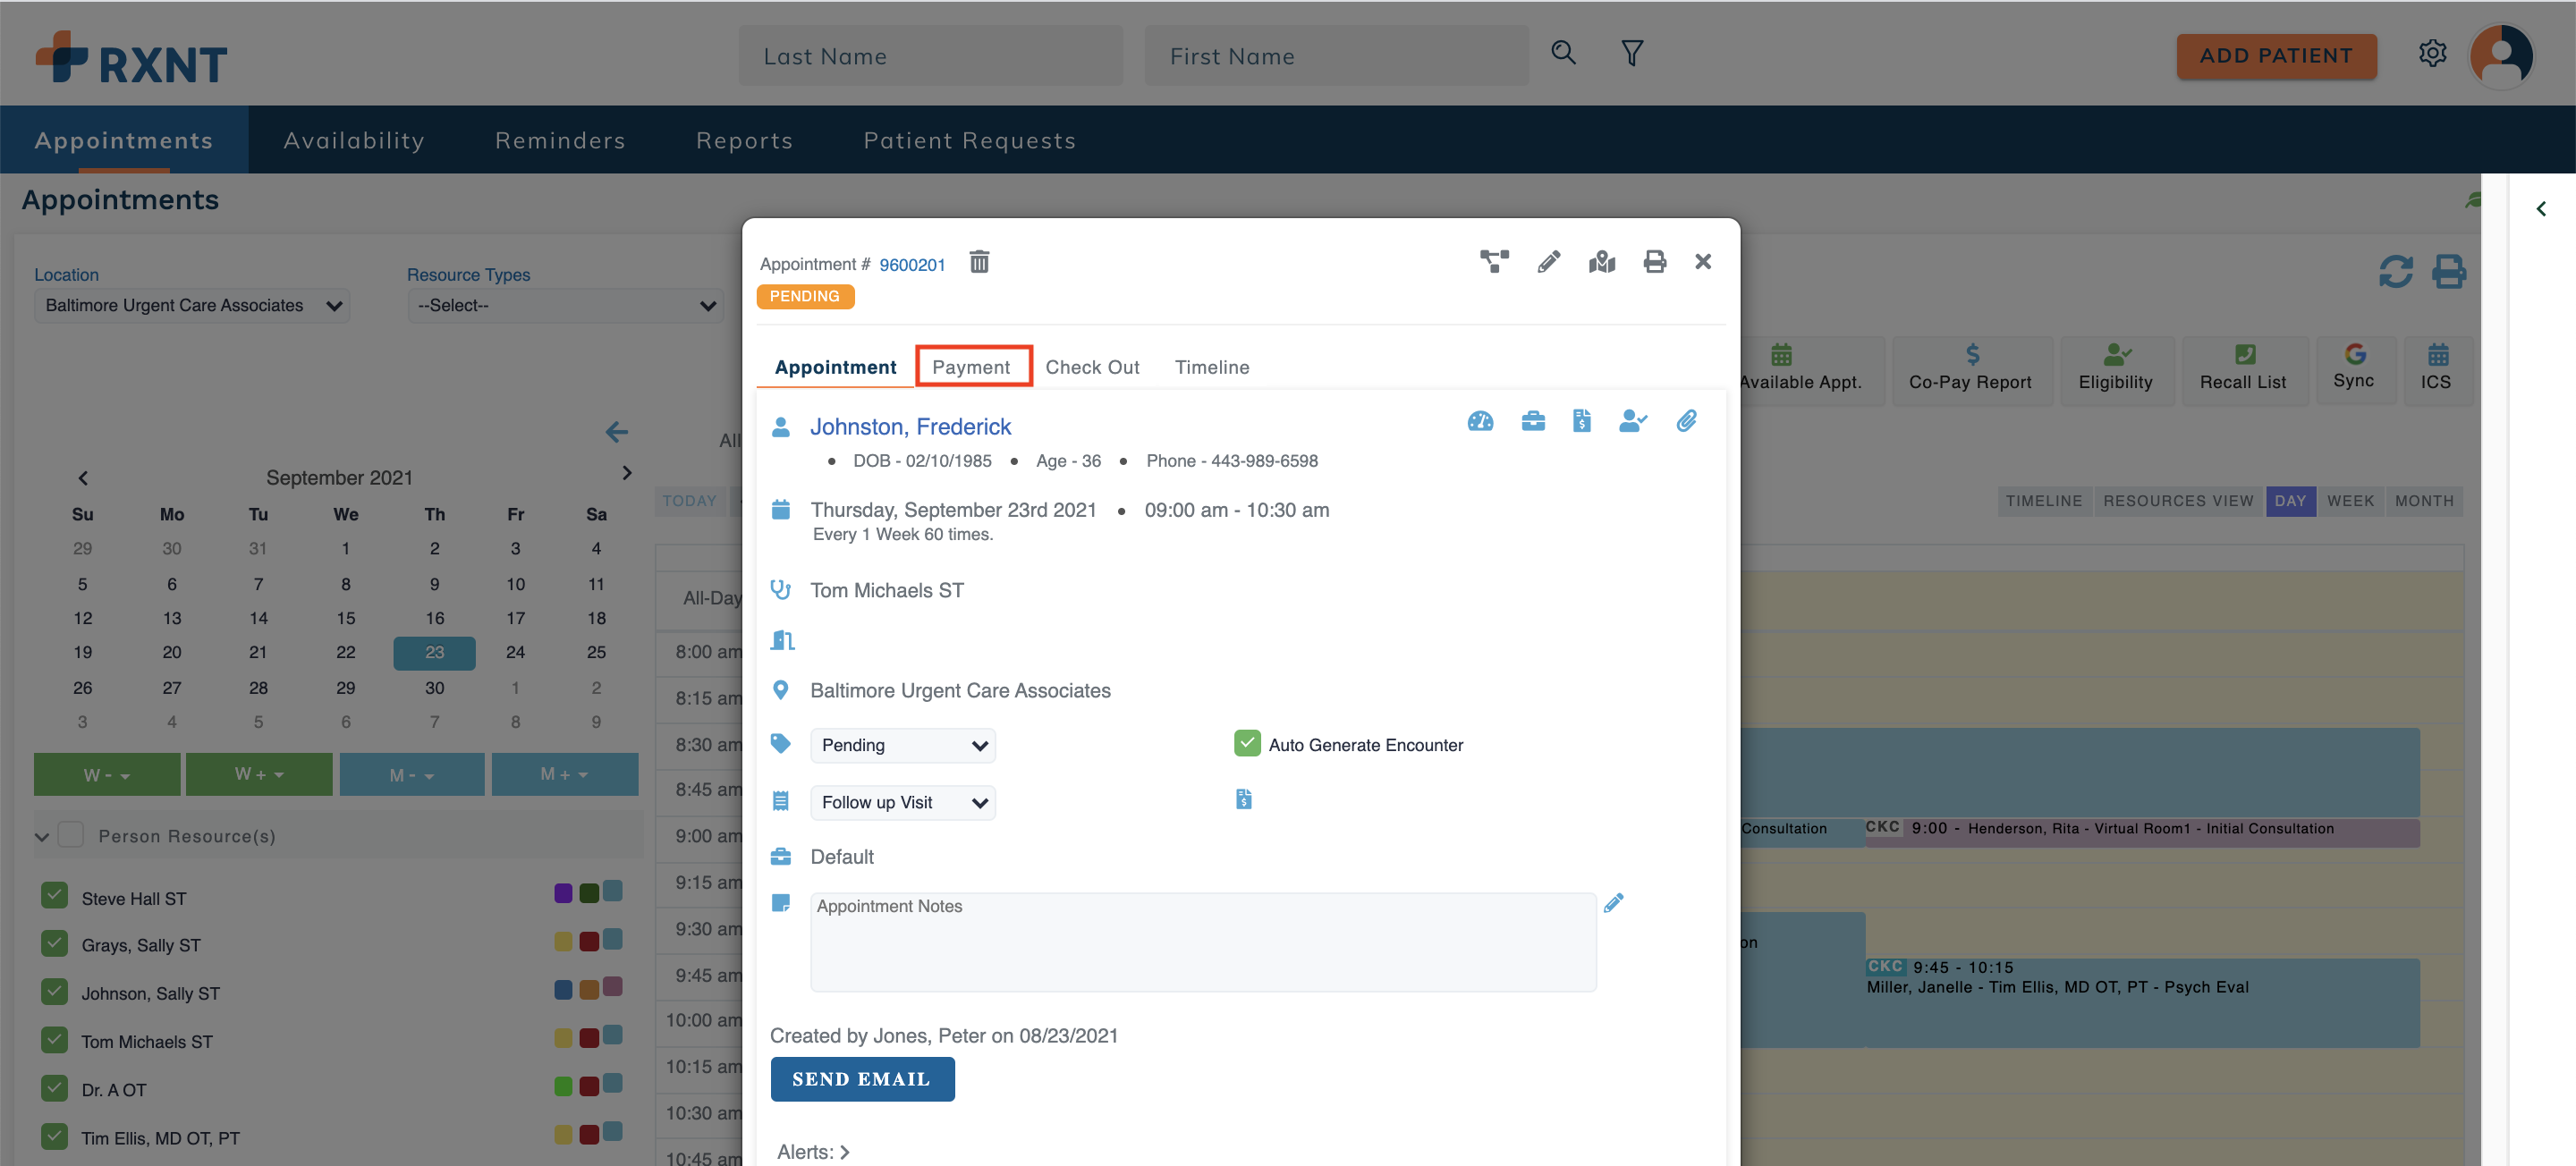
Task: Open the Availability nav tab
Action: coord(354,140)
